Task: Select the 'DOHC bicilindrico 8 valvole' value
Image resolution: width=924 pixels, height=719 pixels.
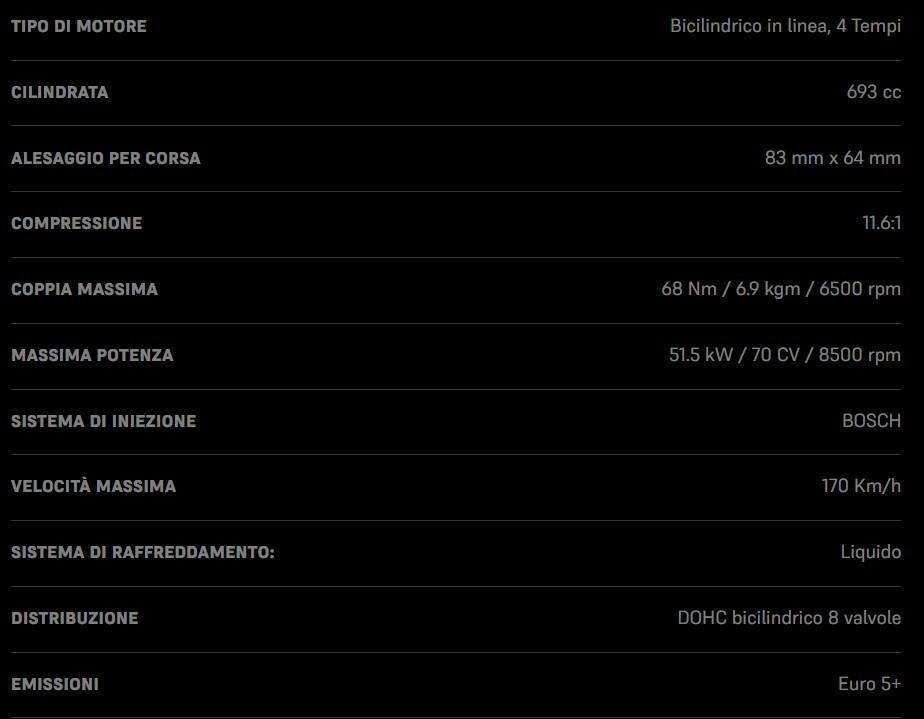Action: (789, 618)
